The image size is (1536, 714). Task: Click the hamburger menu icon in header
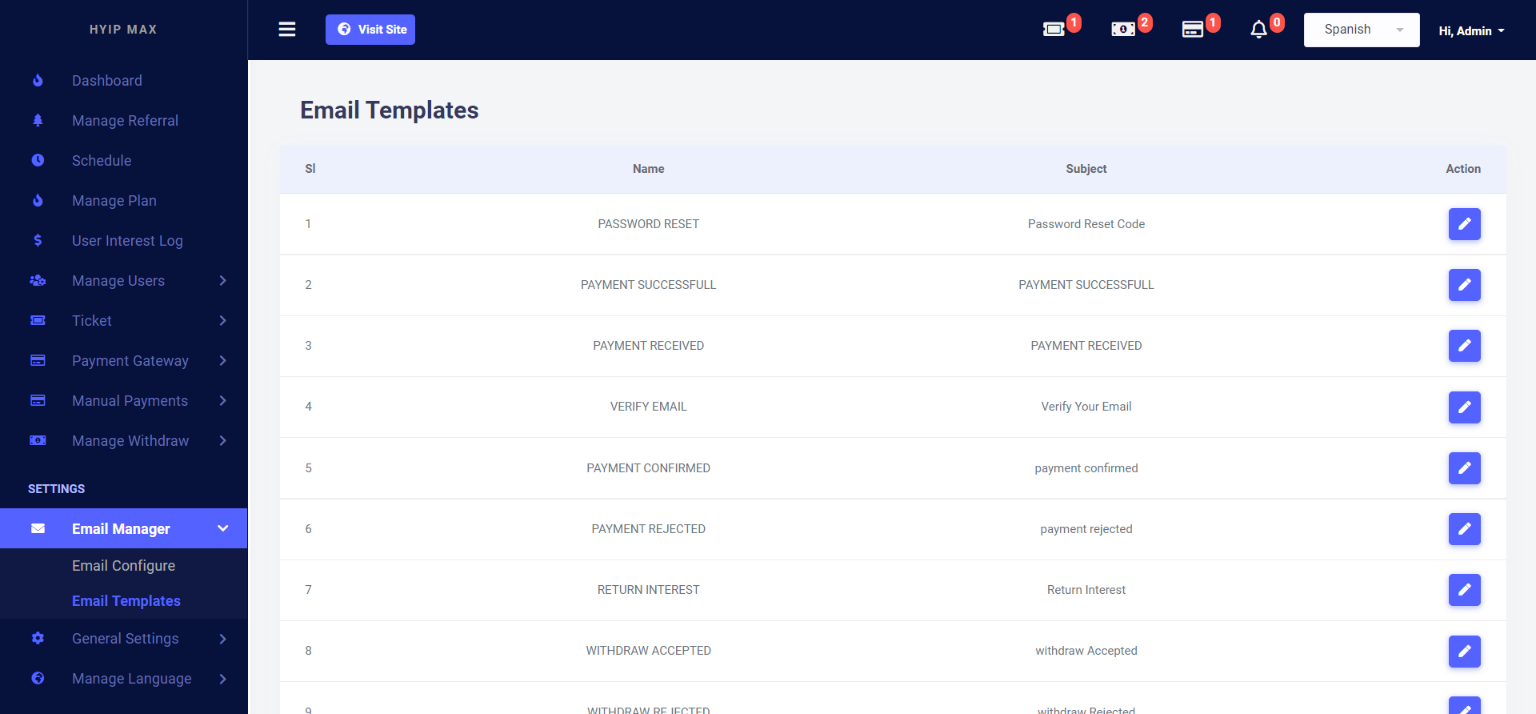pyautogui.click(x=287, y=30)
